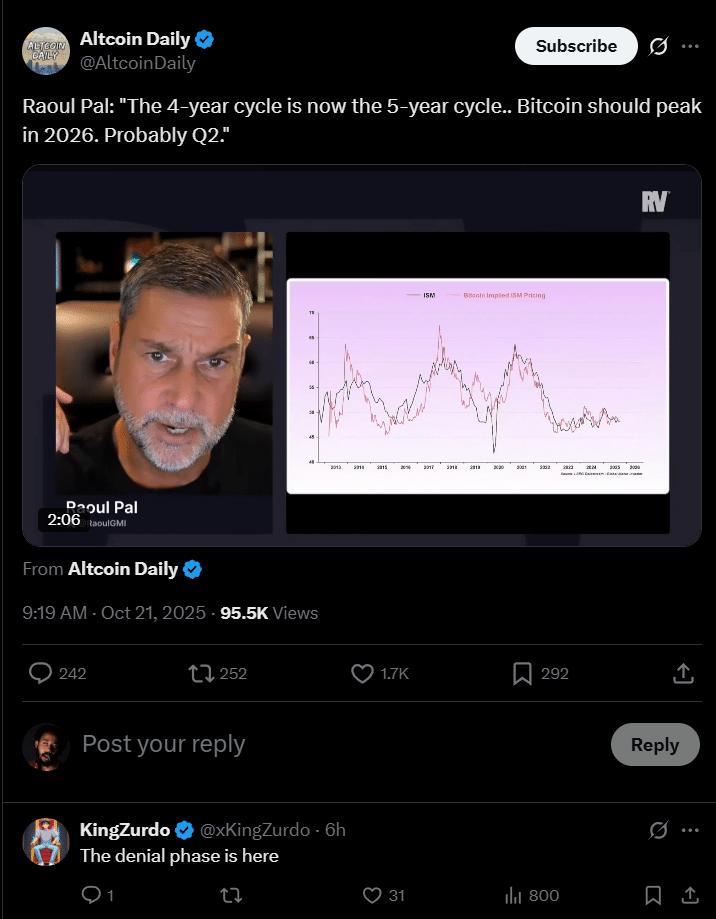Open more options on KingZurdo reply
Image resolution: width=716 pixels, height=919 pixels.
[690, 830]
